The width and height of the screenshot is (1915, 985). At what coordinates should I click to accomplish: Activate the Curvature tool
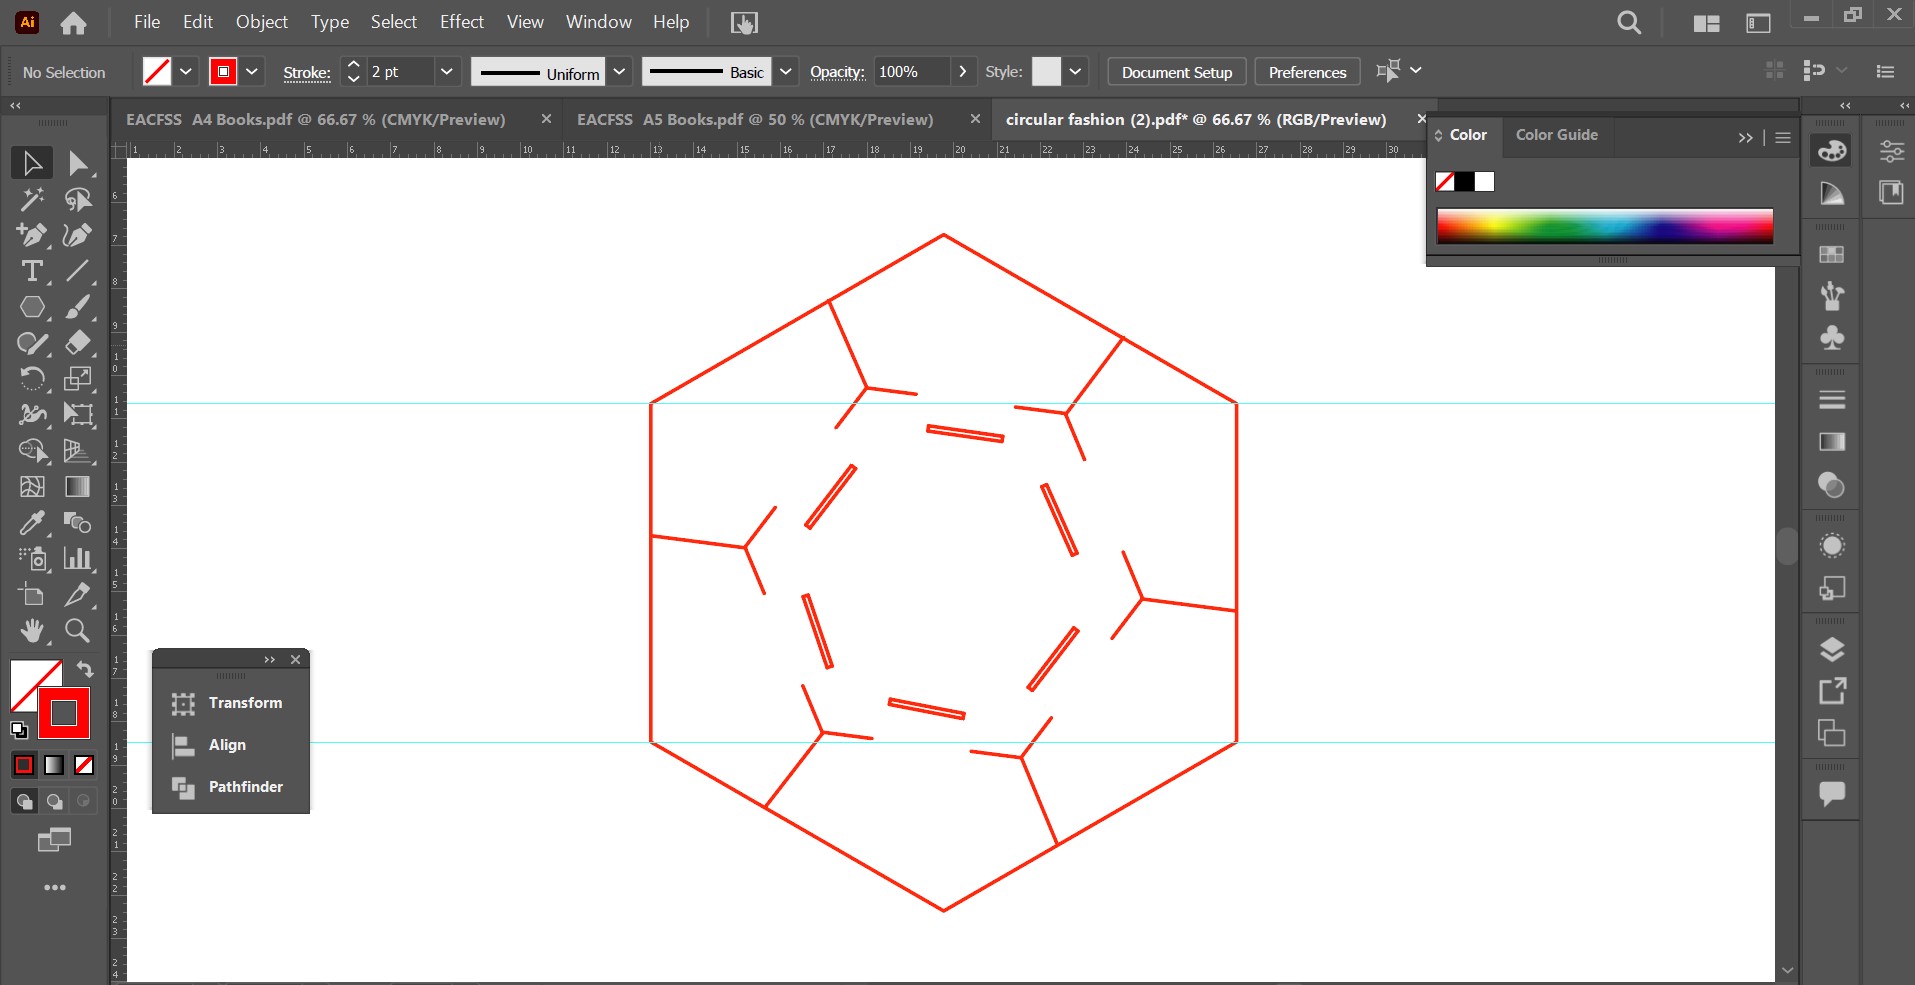click(78, 235)
